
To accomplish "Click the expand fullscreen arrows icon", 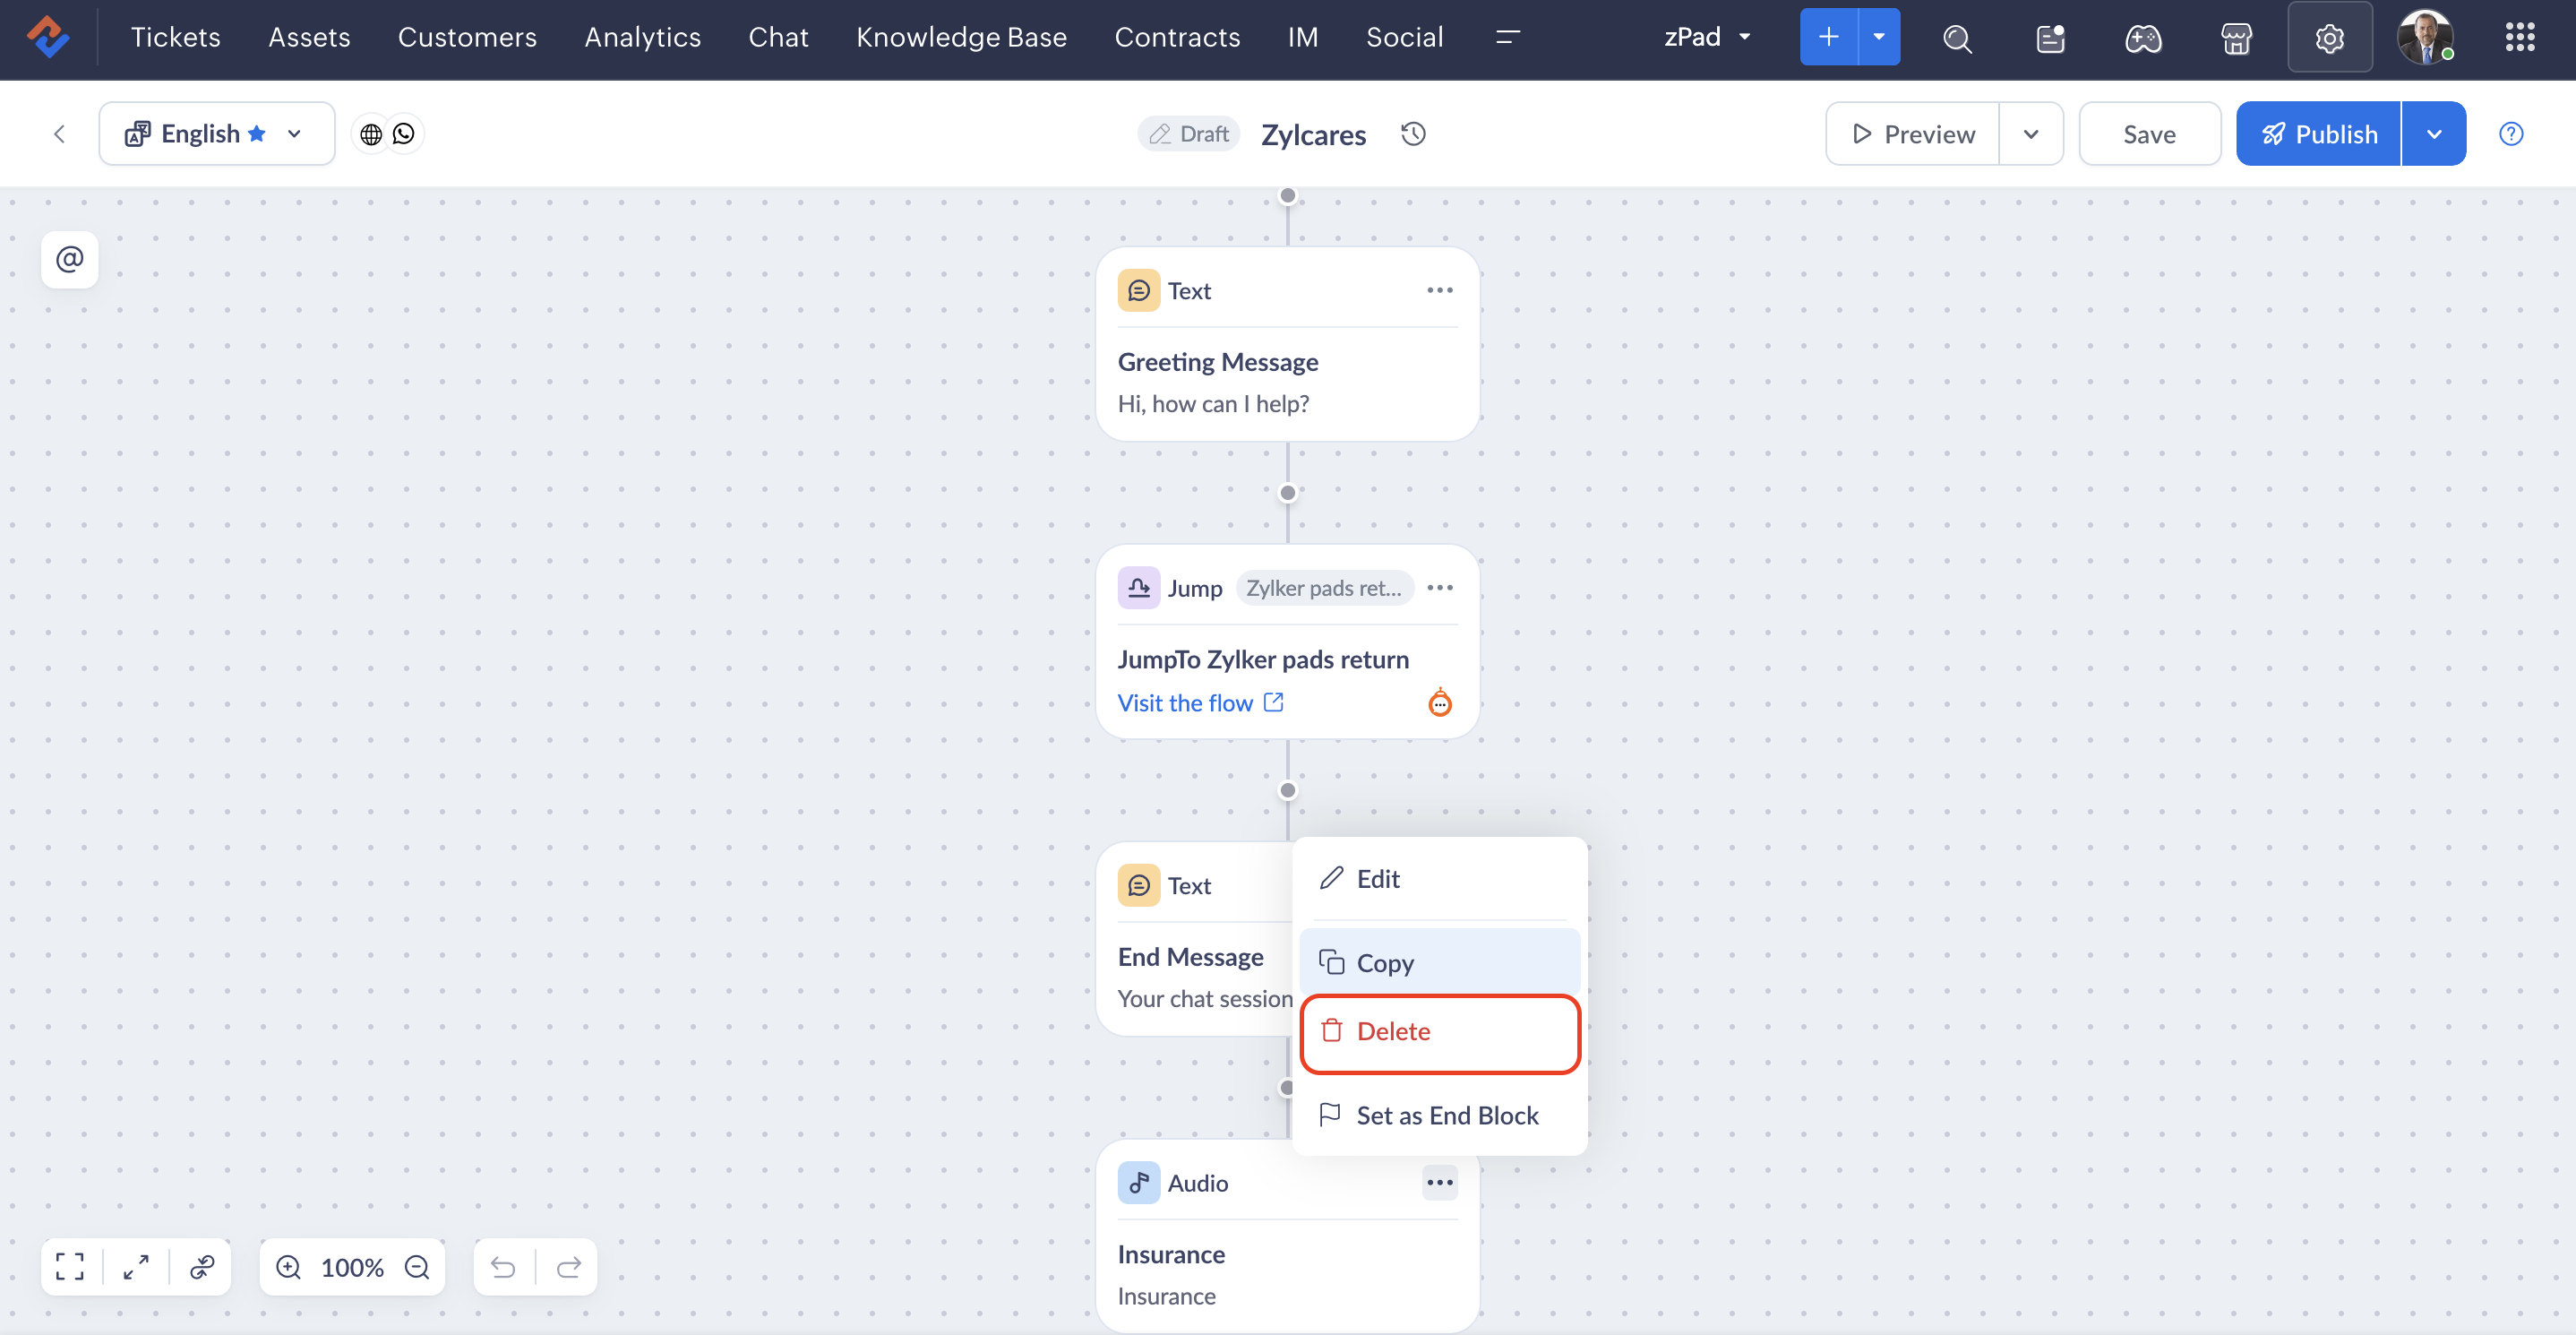I will point(136,1267).
